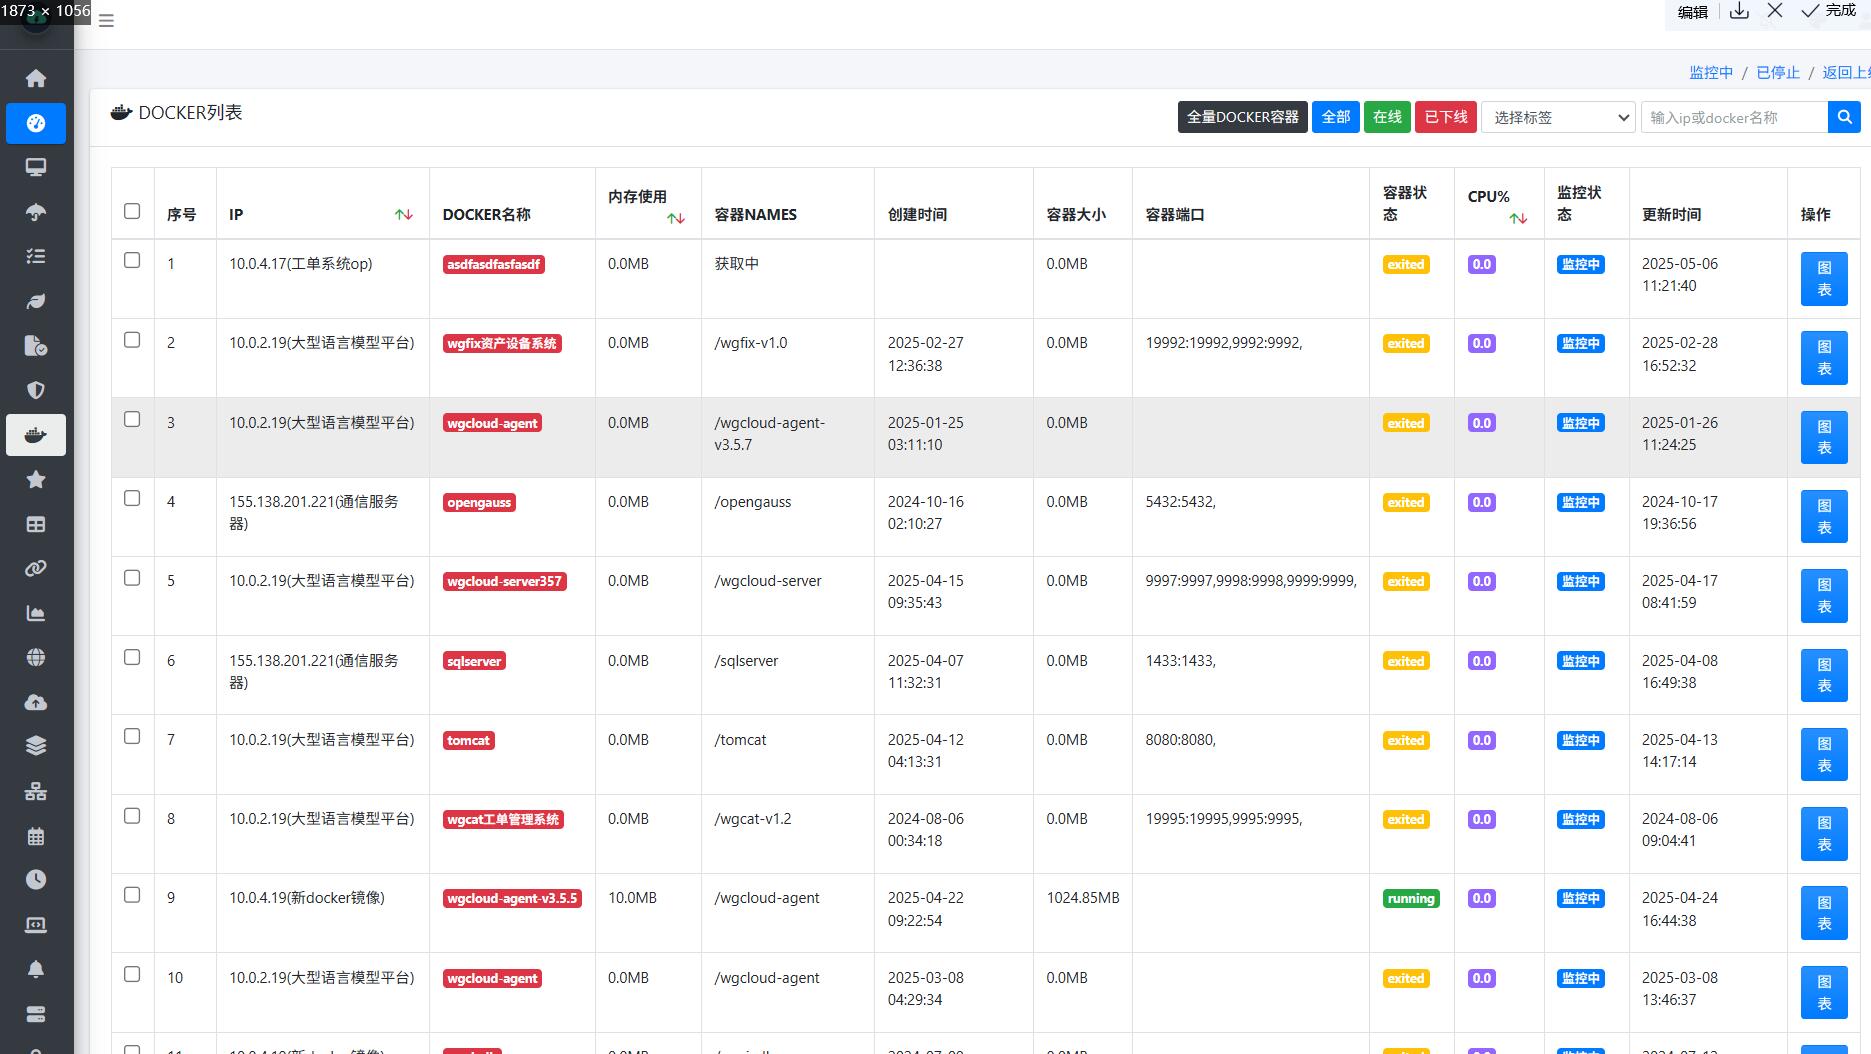The width and height of the screenshot is (1871, 1054).
Task: Click the bell notification icon in the sidebar
Action: [36, 967]
